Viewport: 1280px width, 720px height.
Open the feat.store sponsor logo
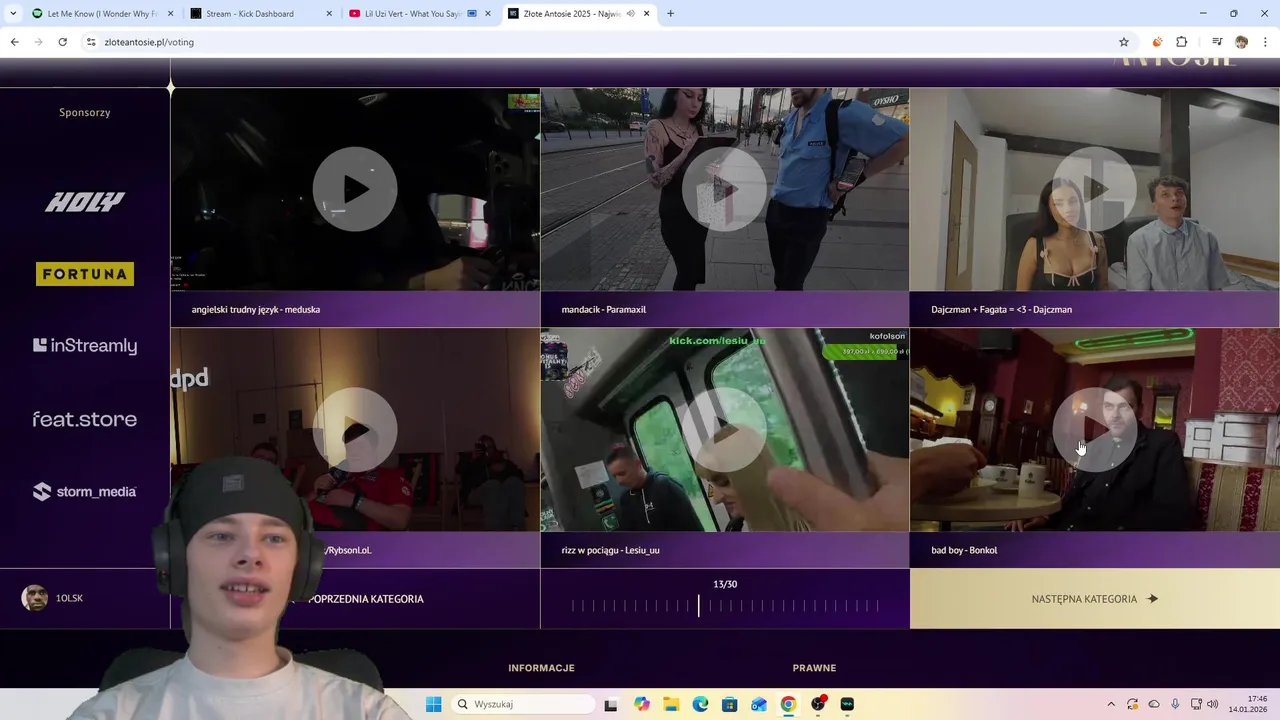click(x=85, y=419)
